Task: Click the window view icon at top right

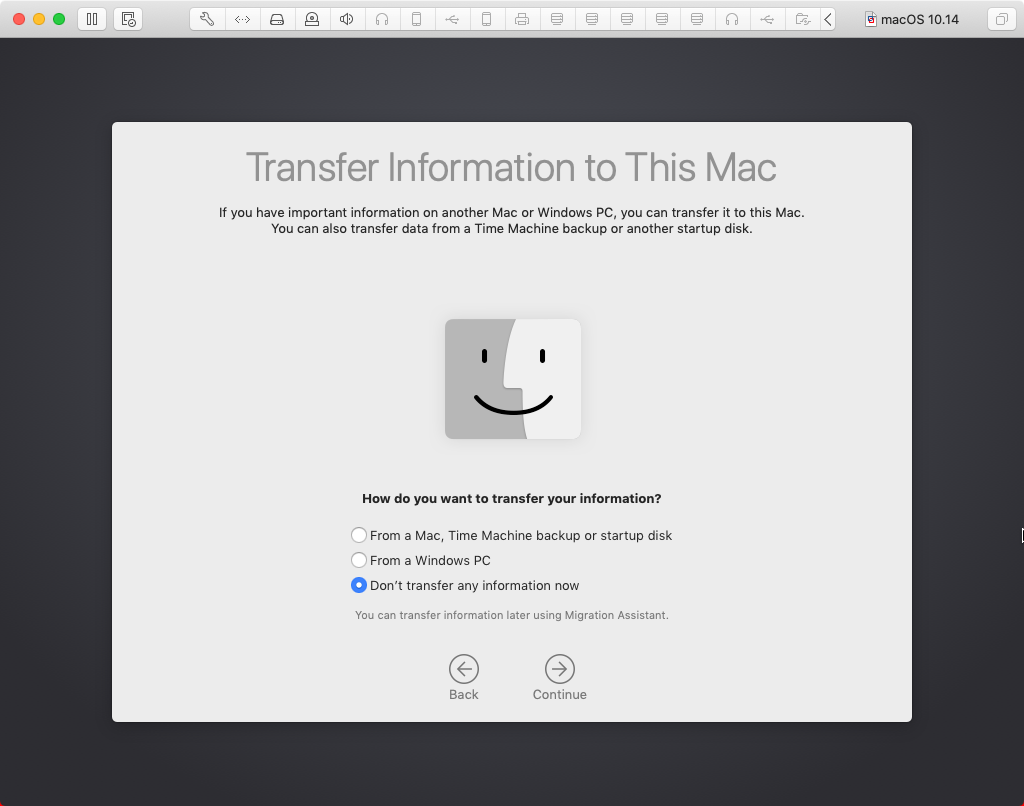Action: 1000,19
